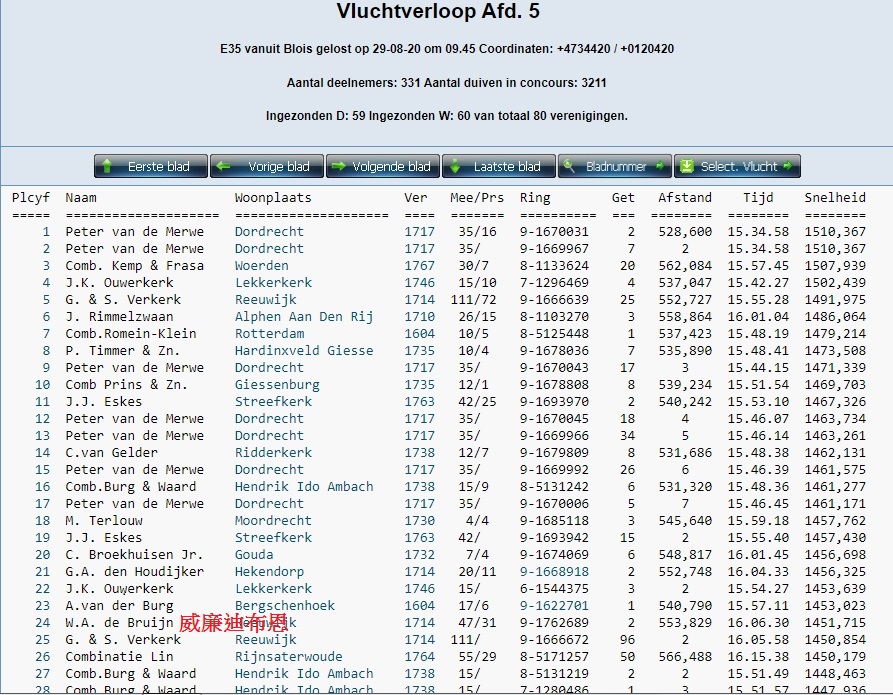893x695 pixels.
Task: Select name P. Timmer & Zn.
Action: (122, 351)
